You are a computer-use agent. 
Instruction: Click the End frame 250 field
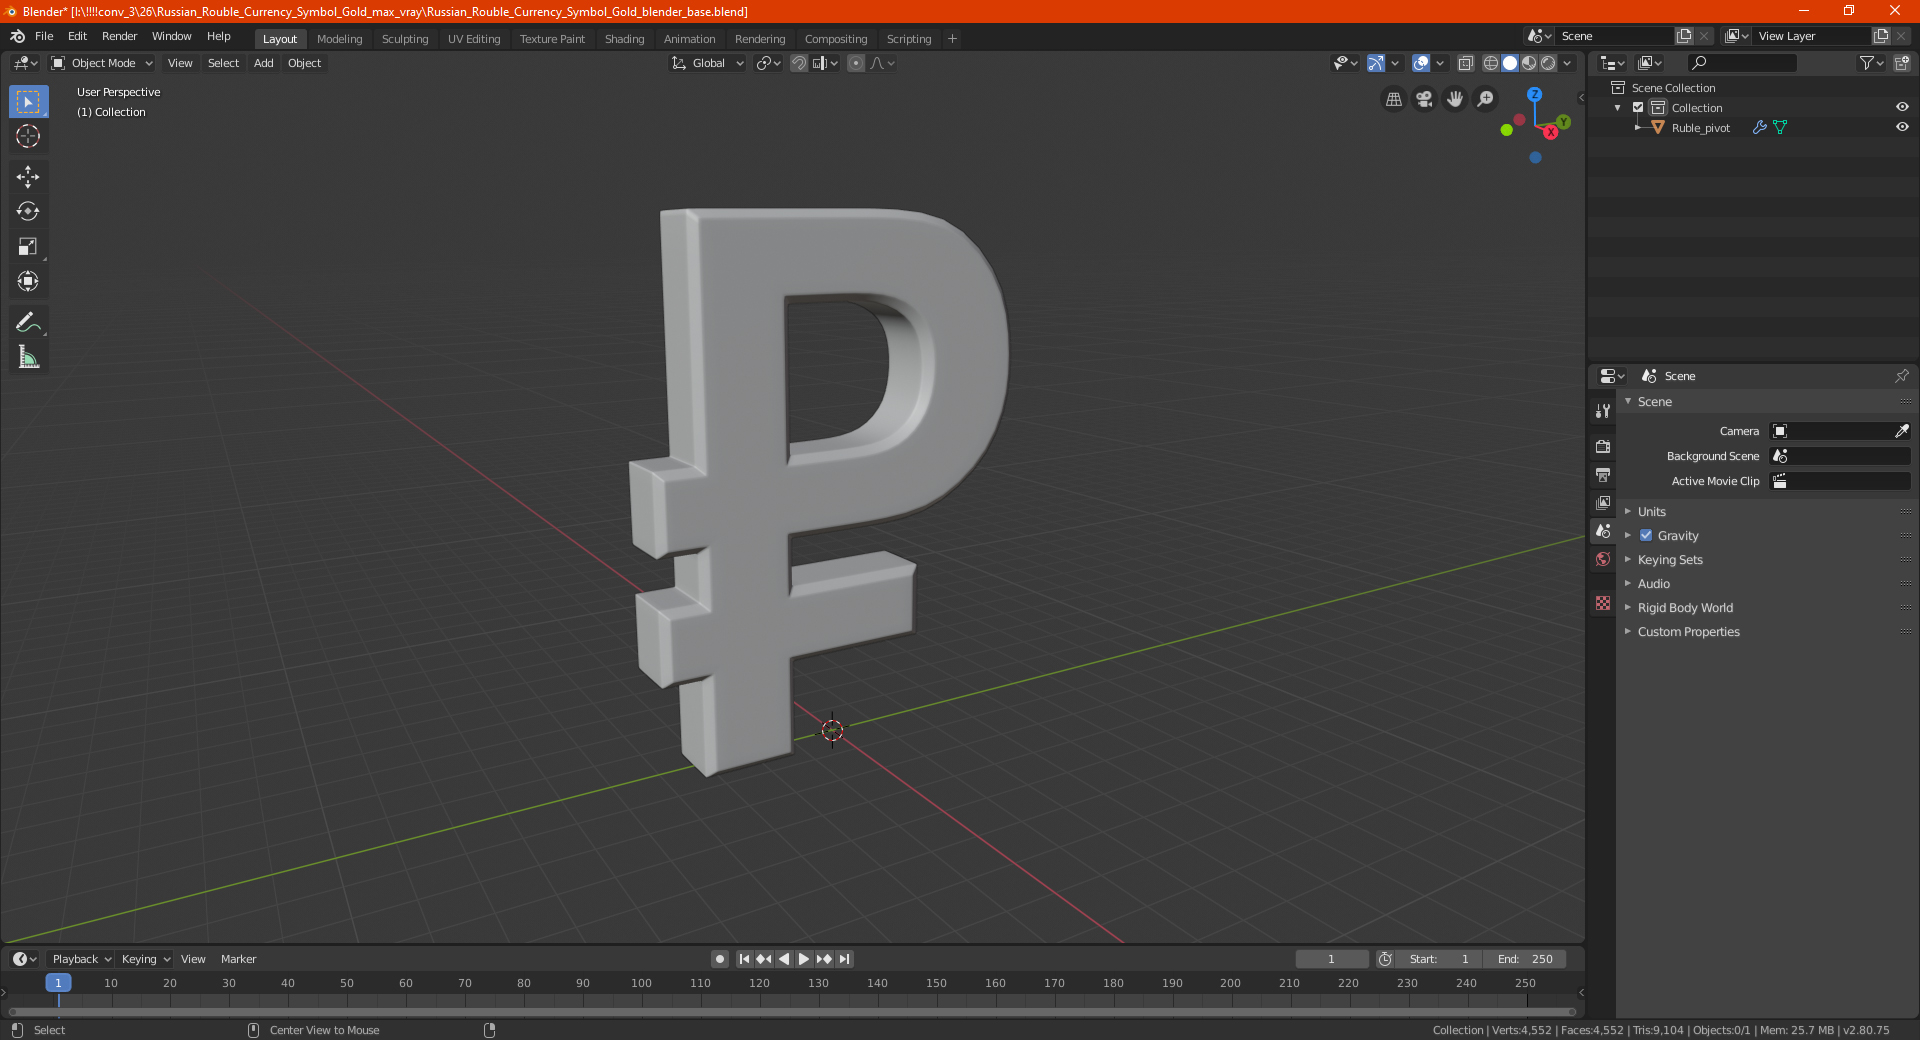1525,959
